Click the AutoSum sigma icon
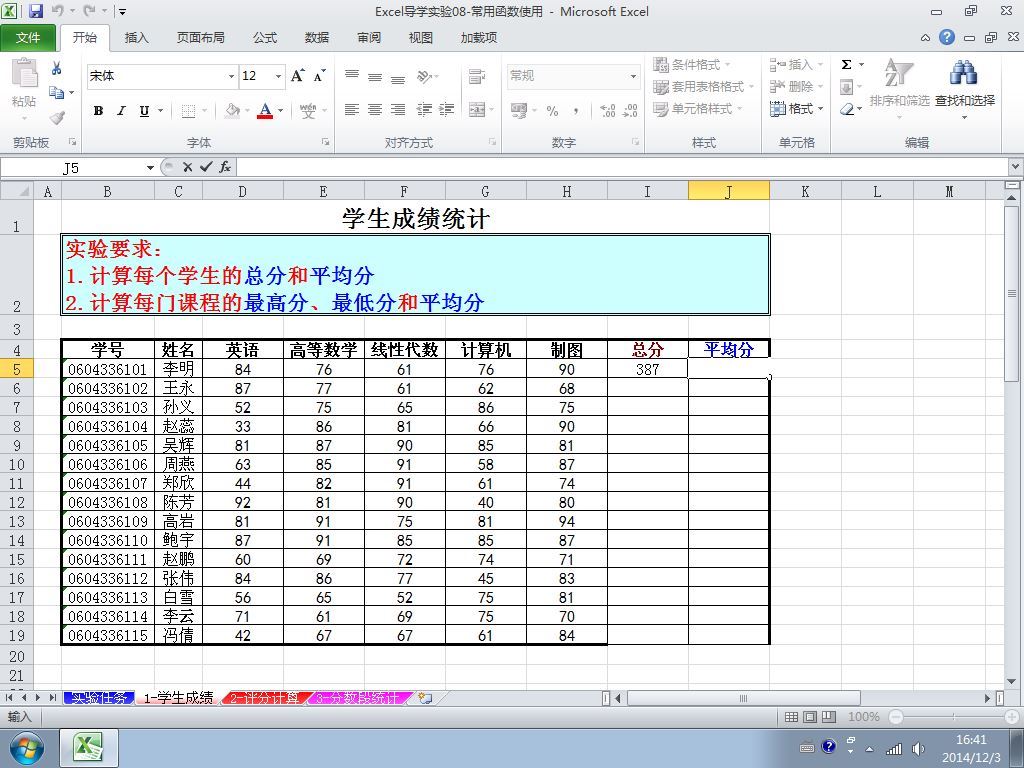Screen dimensions: 1024x768 click(846, 65)
